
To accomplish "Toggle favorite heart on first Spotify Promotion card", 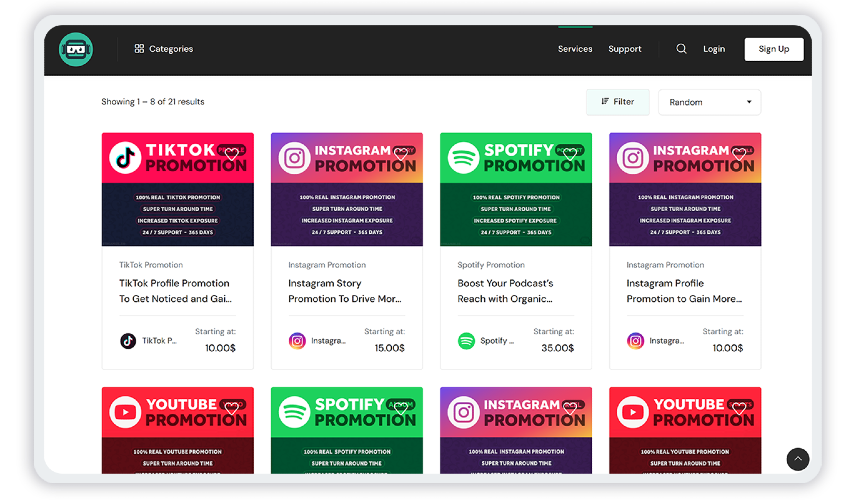I will pos(570,154).
